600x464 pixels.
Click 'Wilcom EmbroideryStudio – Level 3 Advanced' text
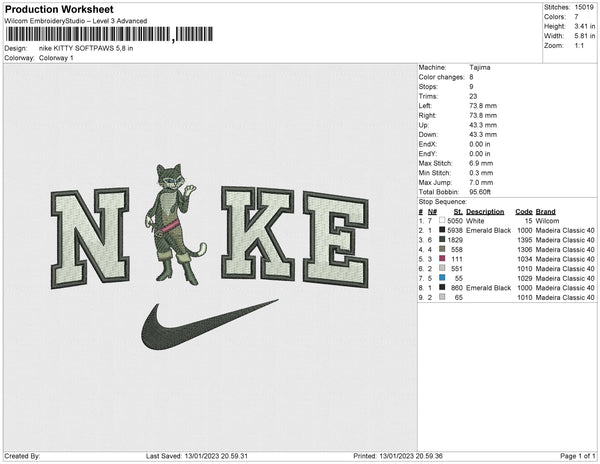tap(76, 21)
